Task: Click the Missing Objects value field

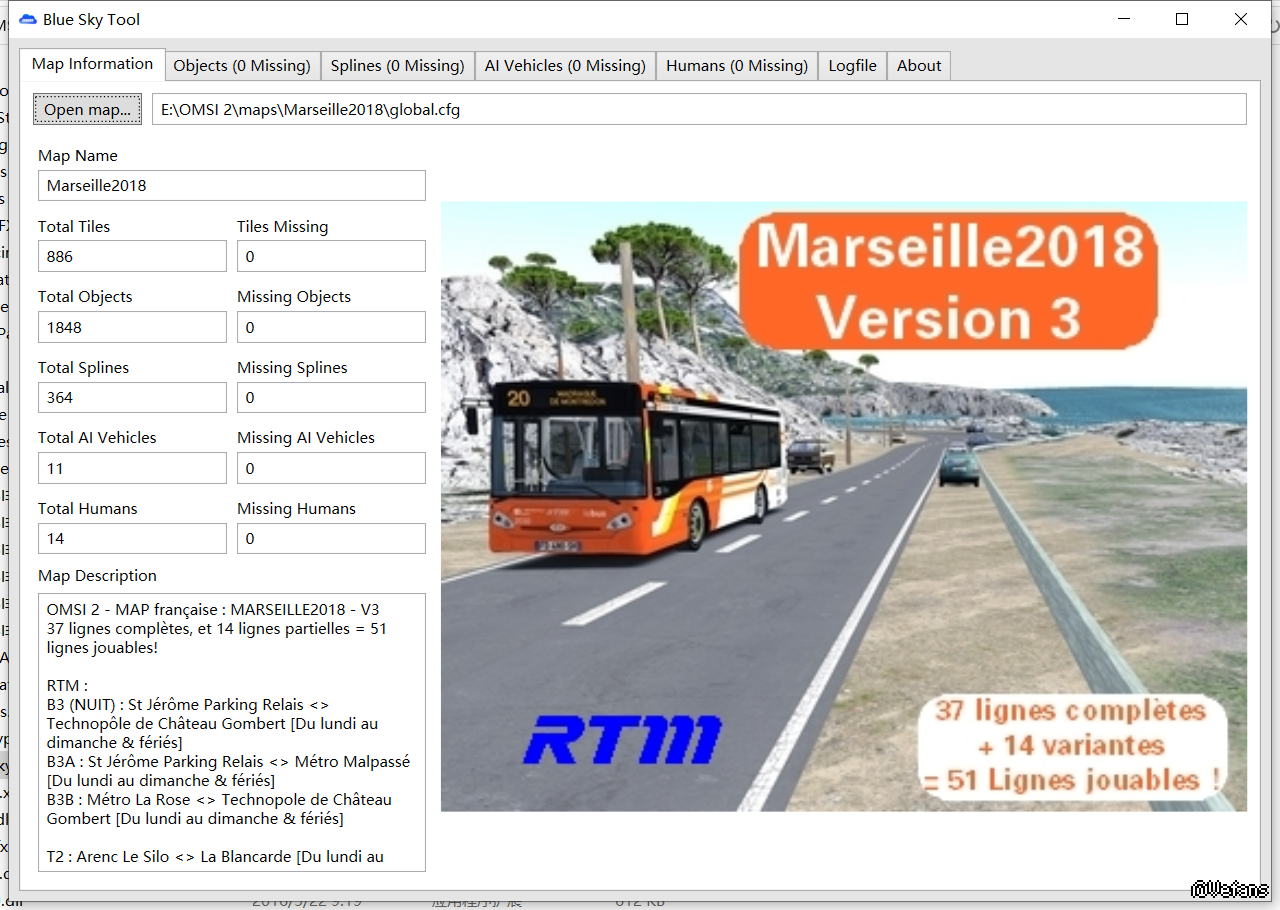Action: 331,327
